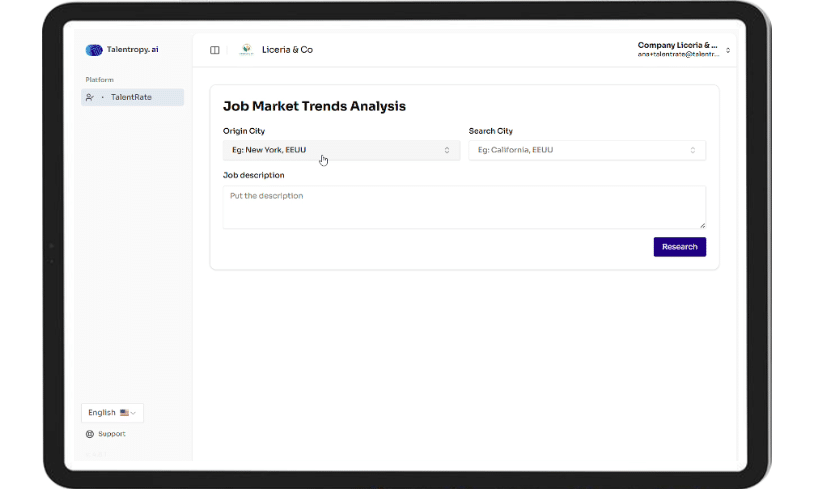Toggle the sidebar panel icon
The image size is (815, 489).
(215, 50)
